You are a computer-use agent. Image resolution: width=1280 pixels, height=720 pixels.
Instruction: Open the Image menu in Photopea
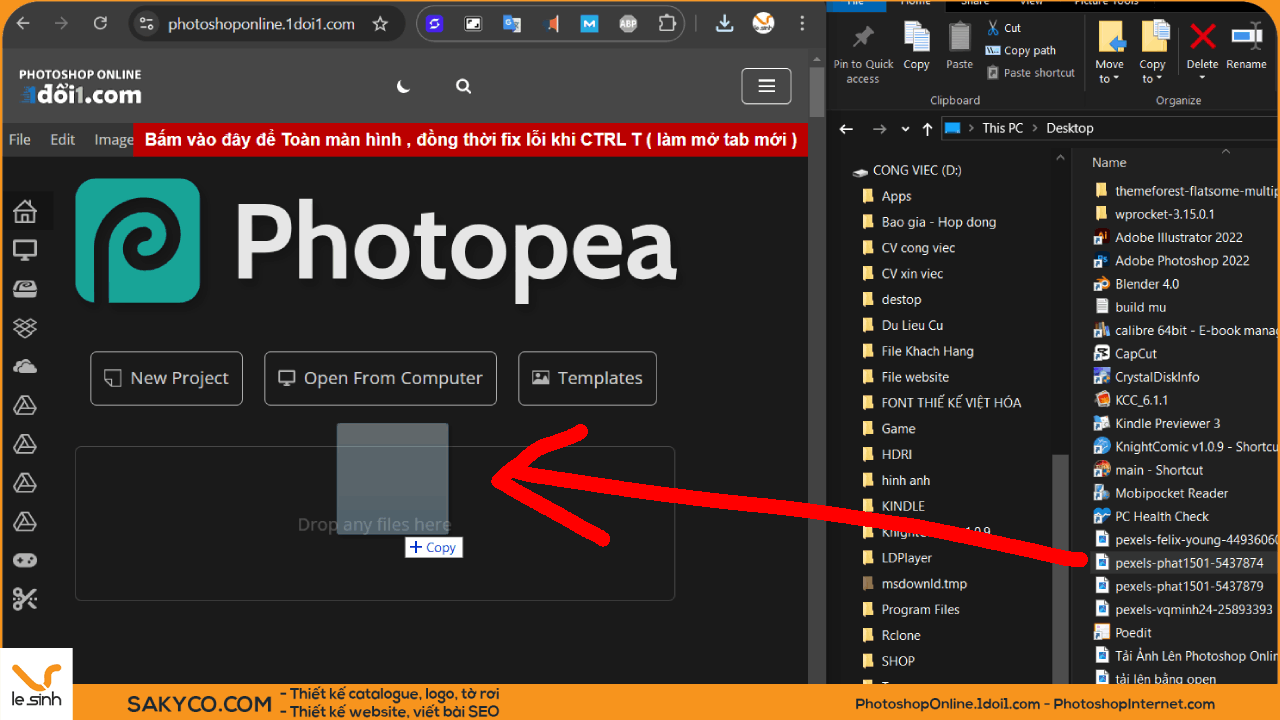pyautogui.click(x=114, y=140)
